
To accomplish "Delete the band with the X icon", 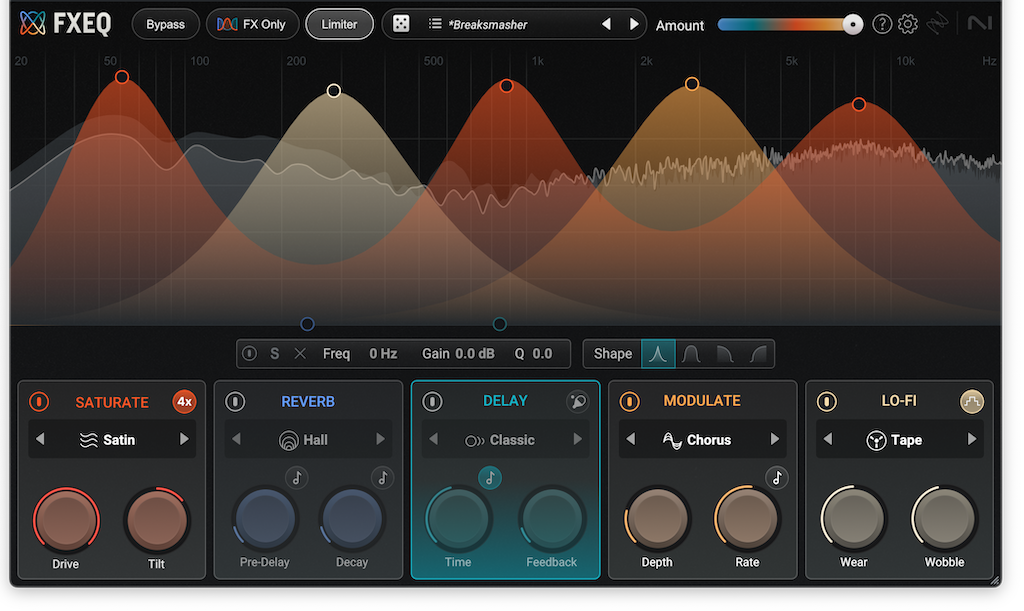I will click(x=300, y=354).
